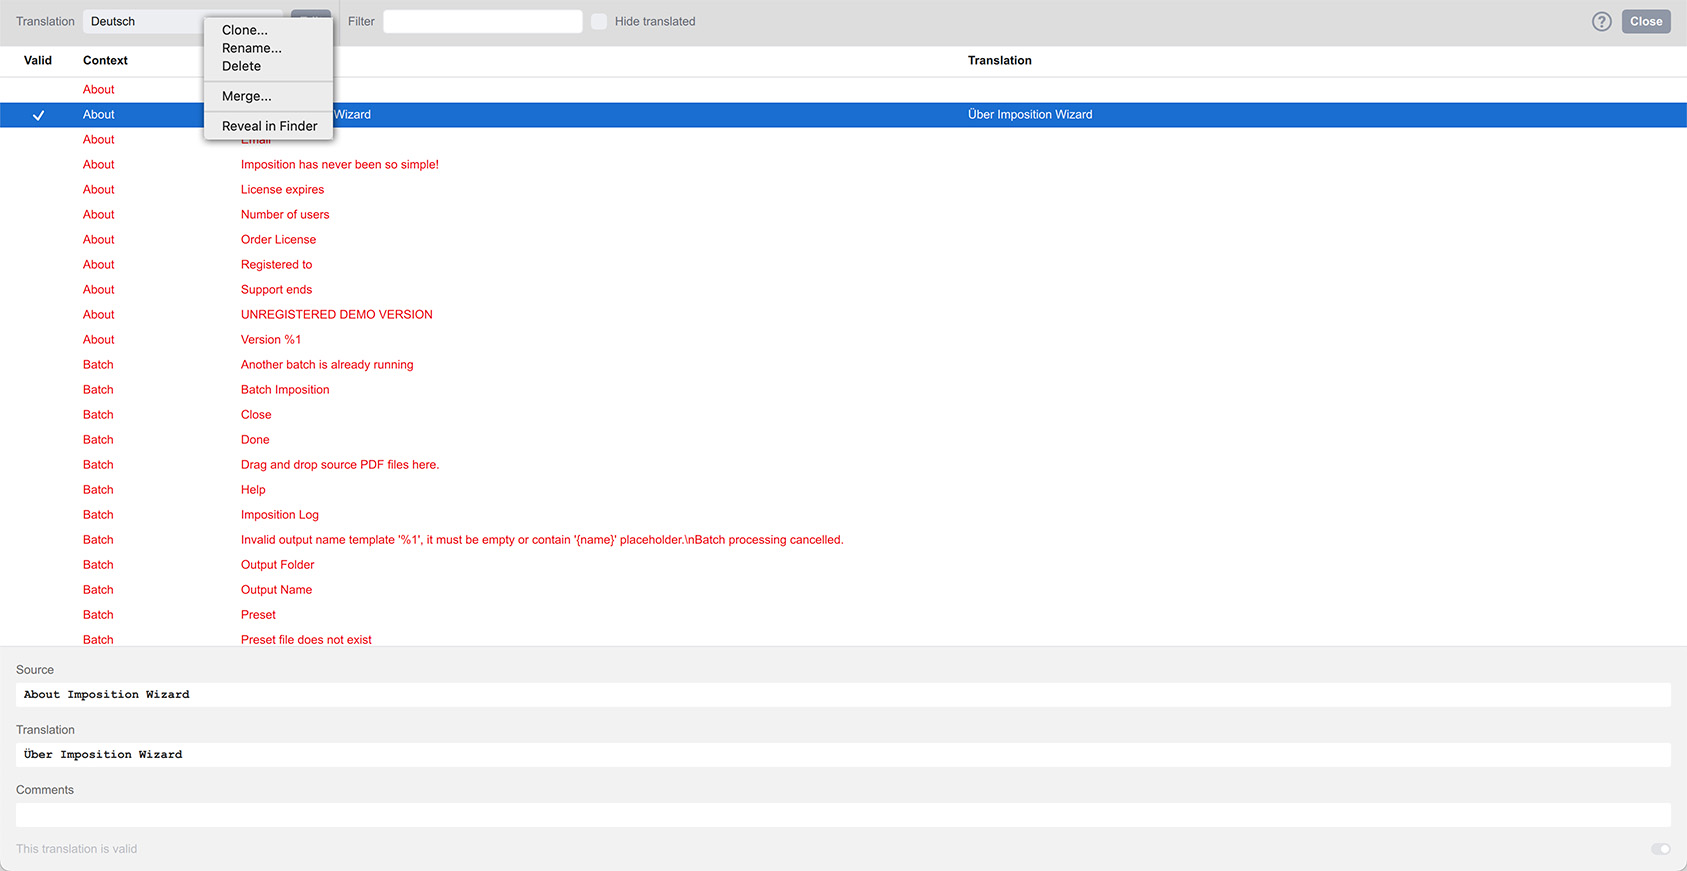The width and height of the screenshot is (1687, 871).
Task: Toggle the translation valid switch
Action: tap(1660, 849)
